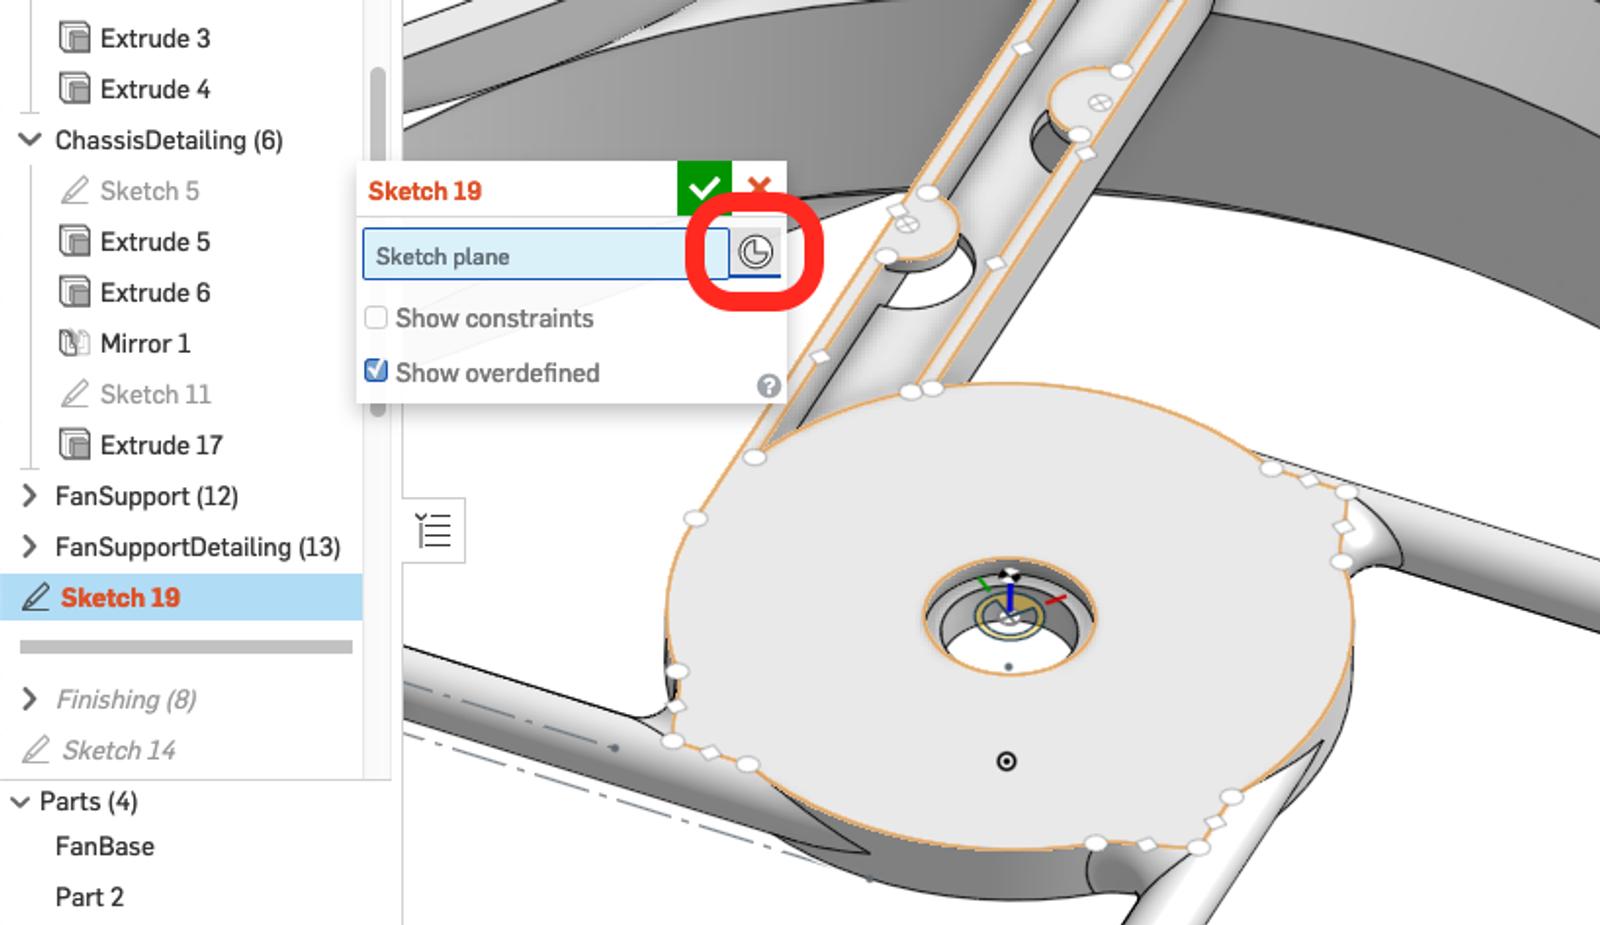Enable Show constraints checkbox

pos(376,318)
